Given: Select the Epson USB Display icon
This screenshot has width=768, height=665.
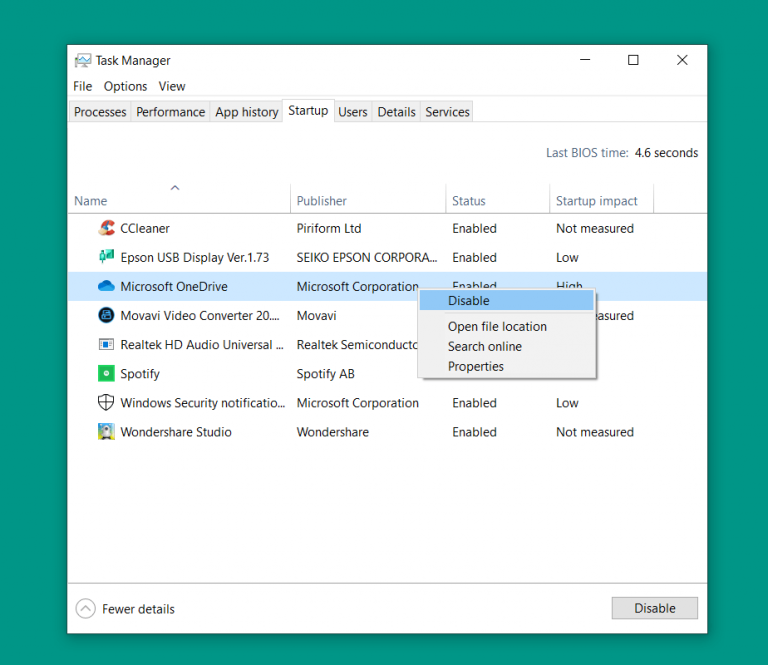Looking at the screenshot, I should coord(106,257).
